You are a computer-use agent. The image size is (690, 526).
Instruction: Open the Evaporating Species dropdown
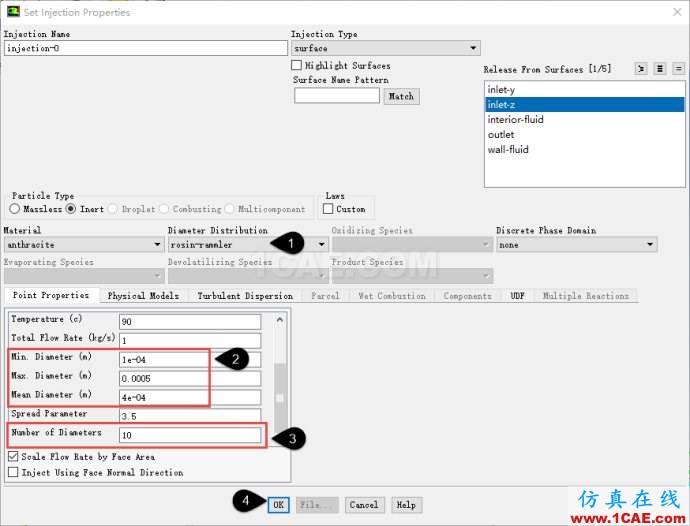point(84,276)
